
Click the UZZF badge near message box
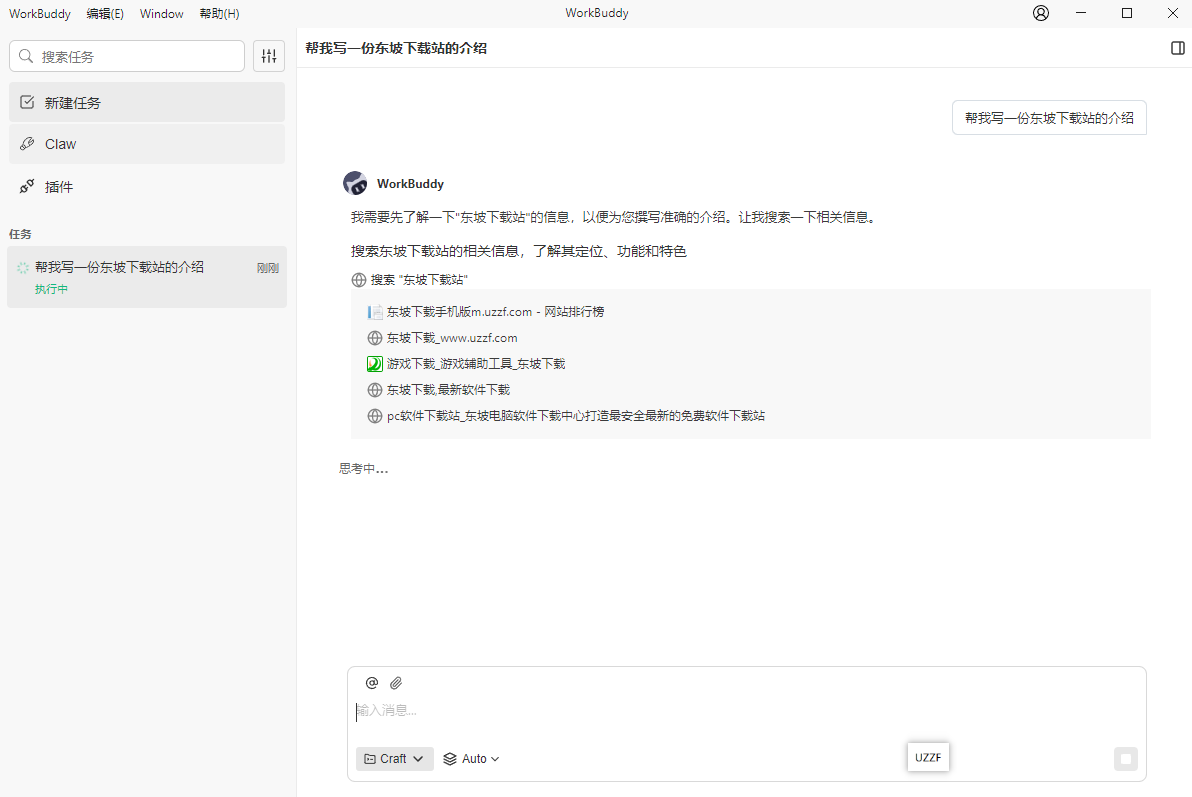(928, 757)
